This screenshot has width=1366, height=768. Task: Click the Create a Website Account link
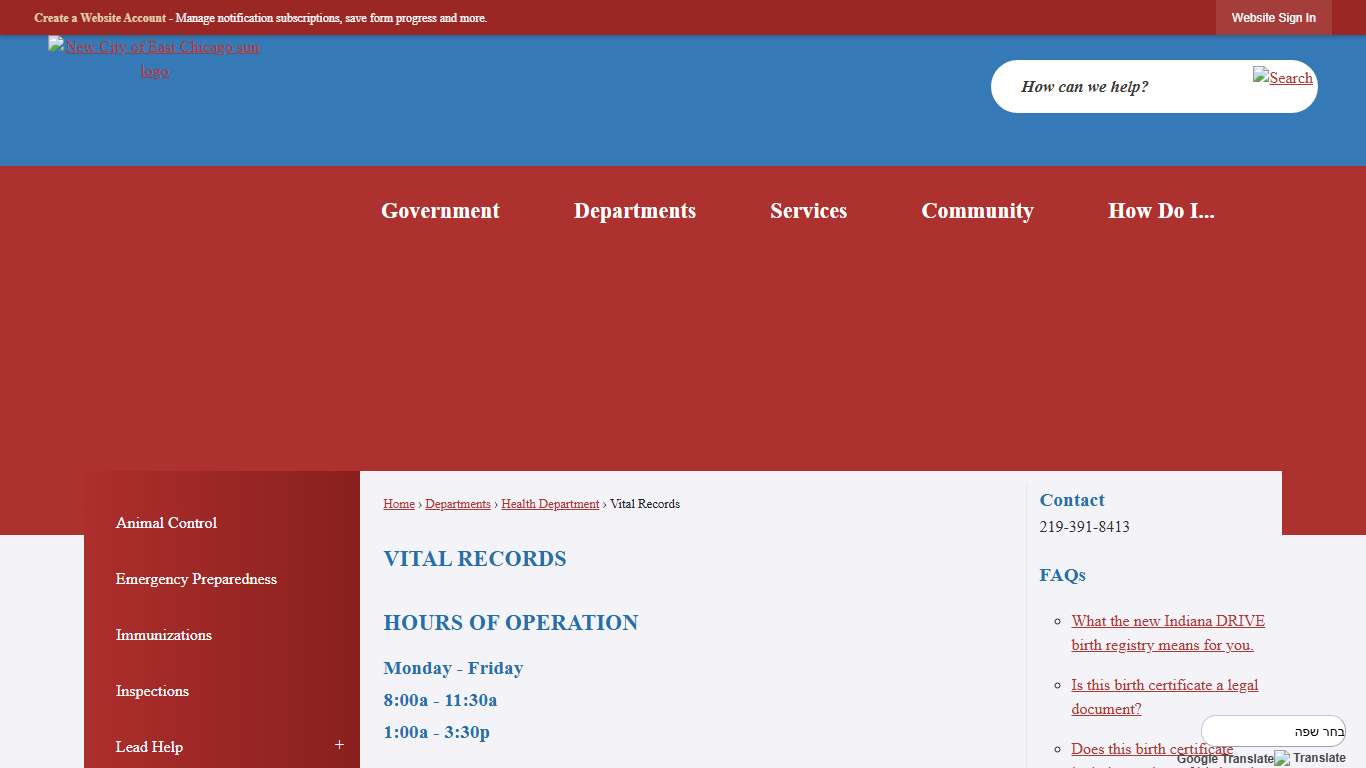(100, 18)
